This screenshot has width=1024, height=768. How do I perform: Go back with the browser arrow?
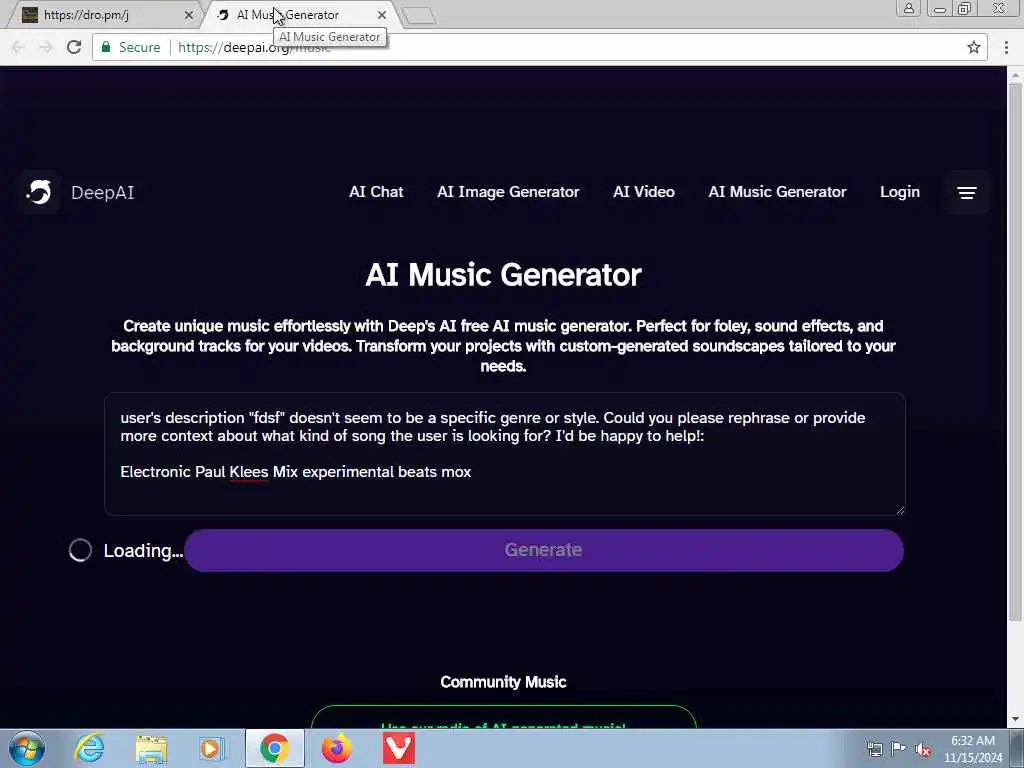pos(18,47)
